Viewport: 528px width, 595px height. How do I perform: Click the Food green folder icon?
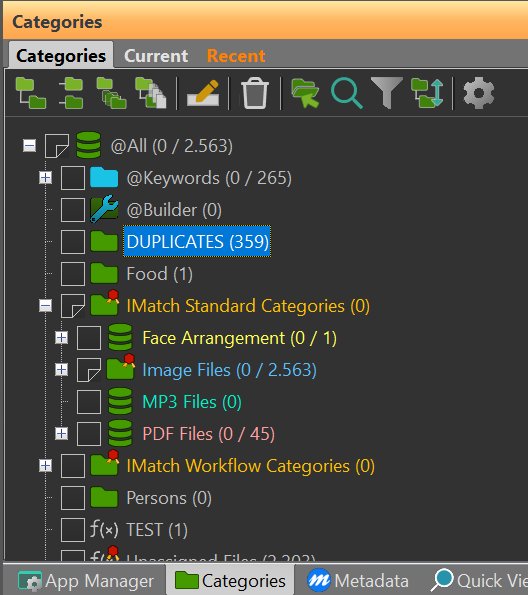(104, 273)
